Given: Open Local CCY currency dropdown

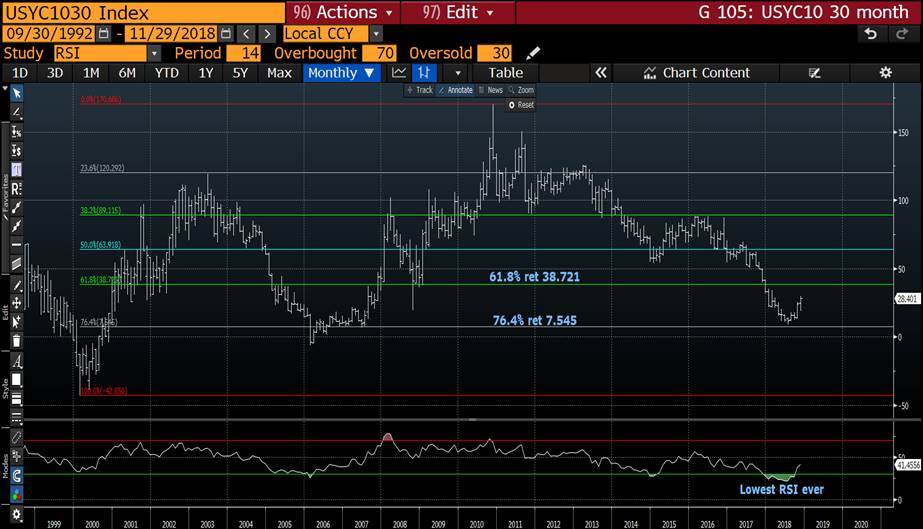Looking at the screenshot, I should [377, 34].
